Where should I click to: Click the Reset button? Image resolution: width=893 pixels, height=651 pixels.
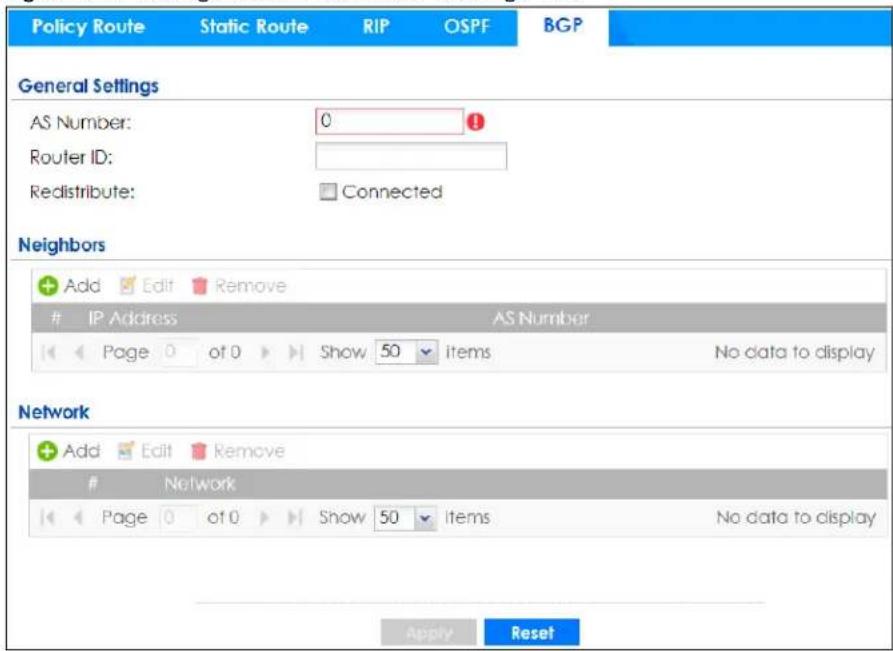532,633
